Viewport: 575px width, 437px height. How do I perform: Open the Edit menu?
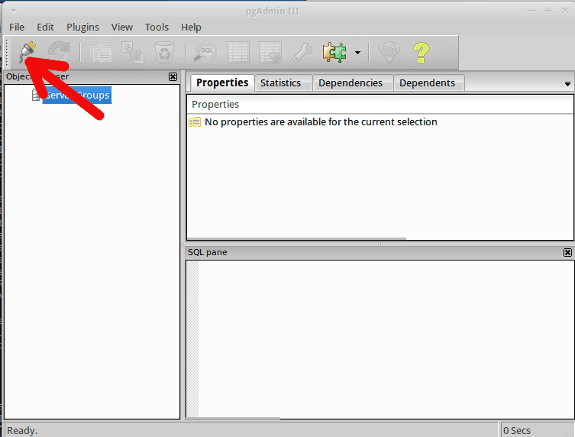[x=45, y=27]
